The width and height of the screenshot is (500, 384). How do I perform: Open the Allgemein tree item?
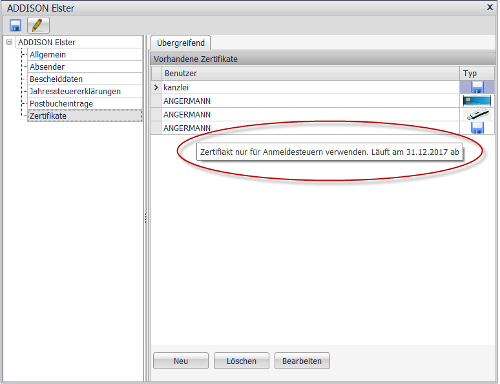pos(48,55)
